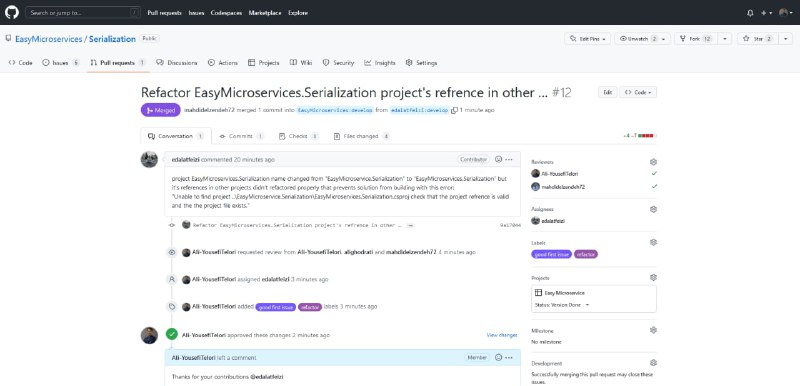The width and height of the screenshot is (800, 386).
Task: Open Pull requests in the top header
Action: pos(164,13)
